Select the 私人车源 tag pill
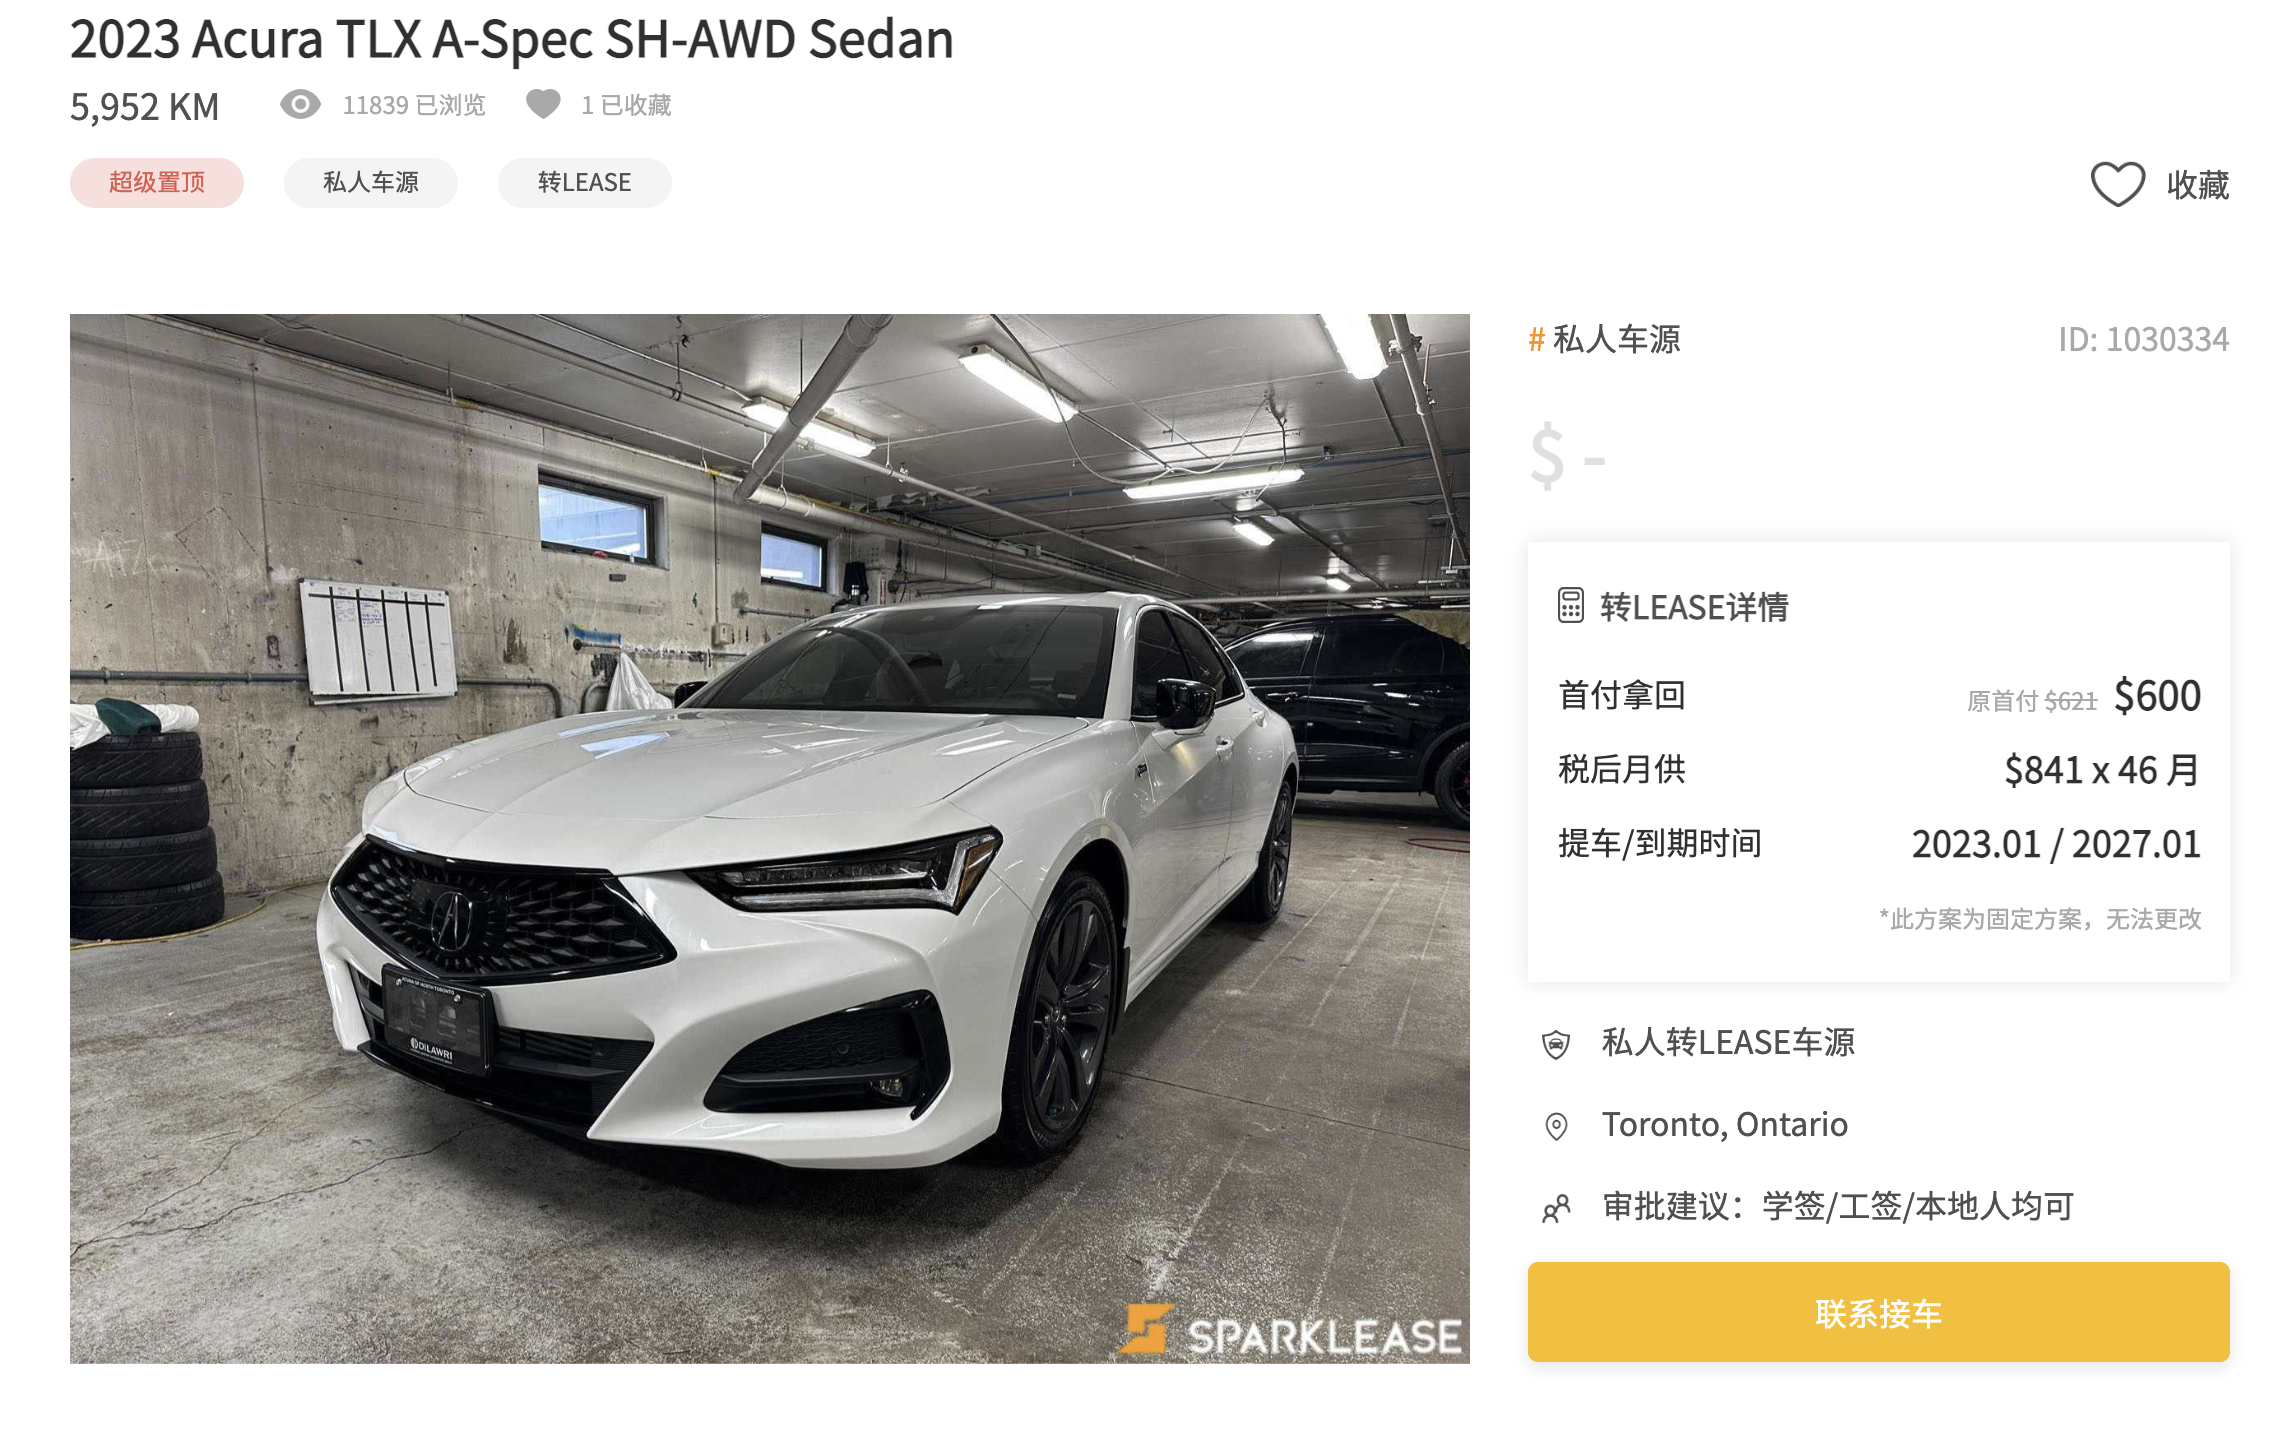This screenshot has height=1436, width=2294. click(x=371, y=182)
